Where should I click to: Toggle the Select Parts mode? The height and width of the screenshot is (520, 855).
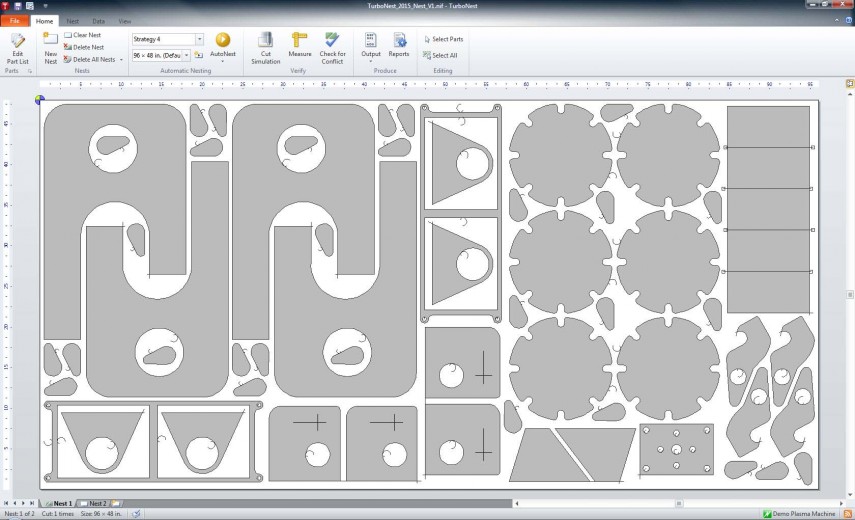(x=443, y=39)
